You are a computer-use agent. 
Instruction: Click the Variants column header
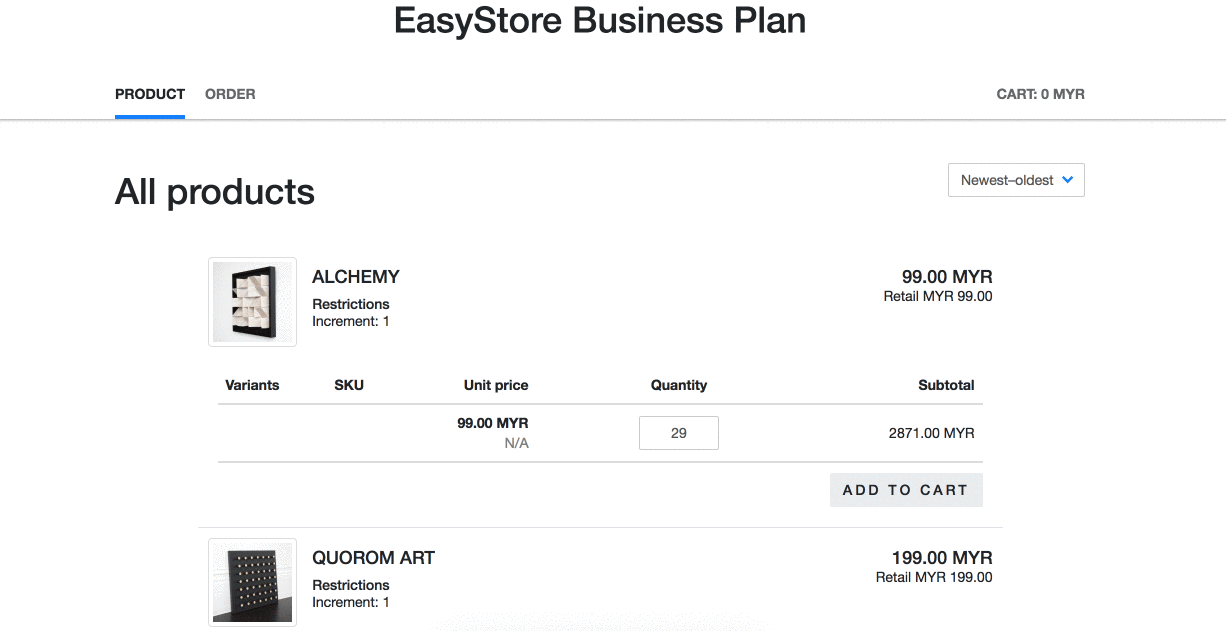(252, 385)
